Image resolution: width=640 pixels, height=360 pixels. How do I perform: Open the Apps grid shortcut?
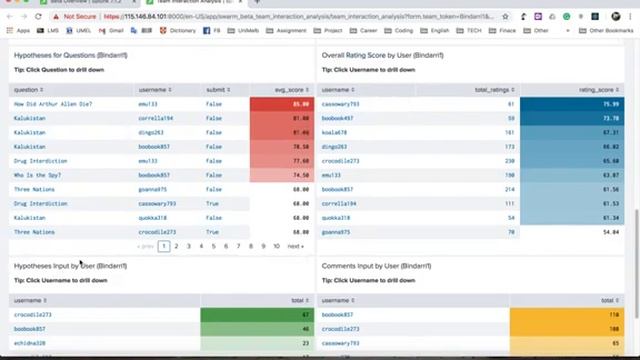(x=18, y=31)
